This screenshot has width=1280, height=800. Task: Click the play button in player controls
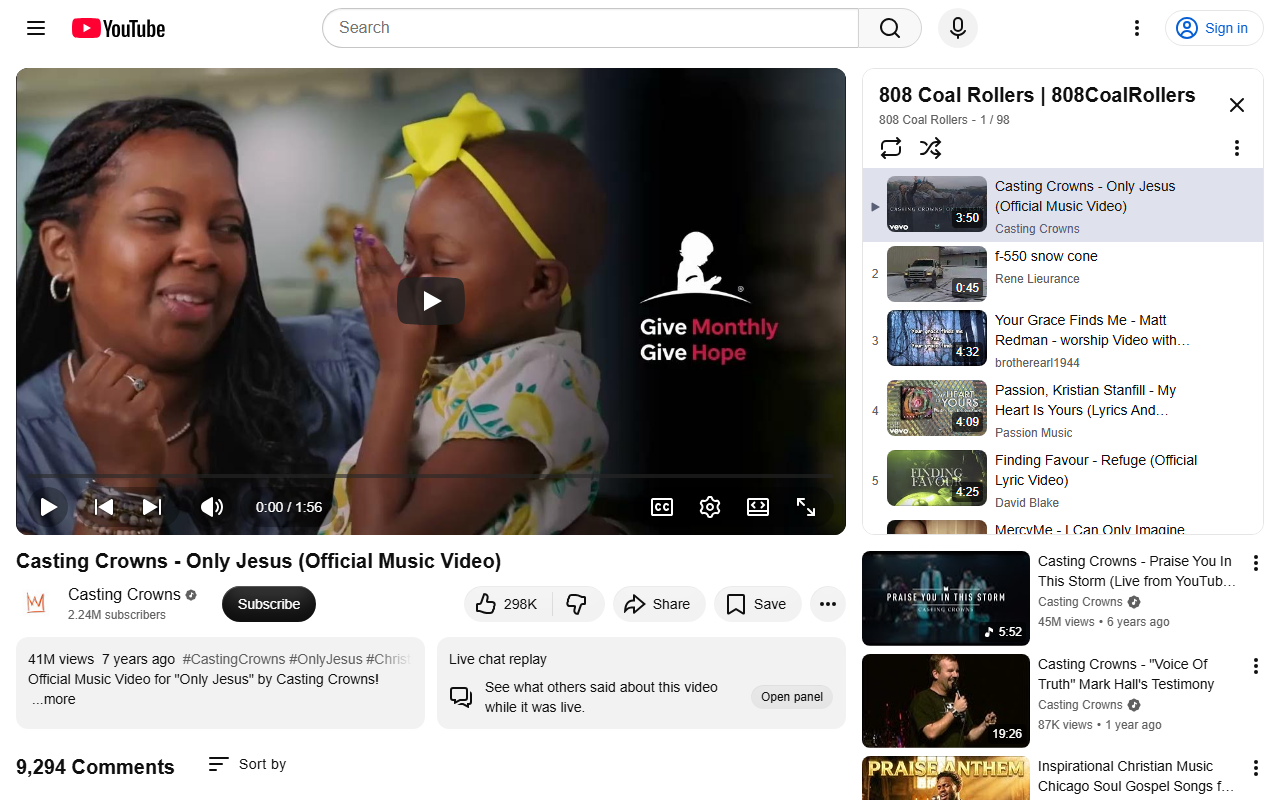pyautogui.click(x=48, y=507)
